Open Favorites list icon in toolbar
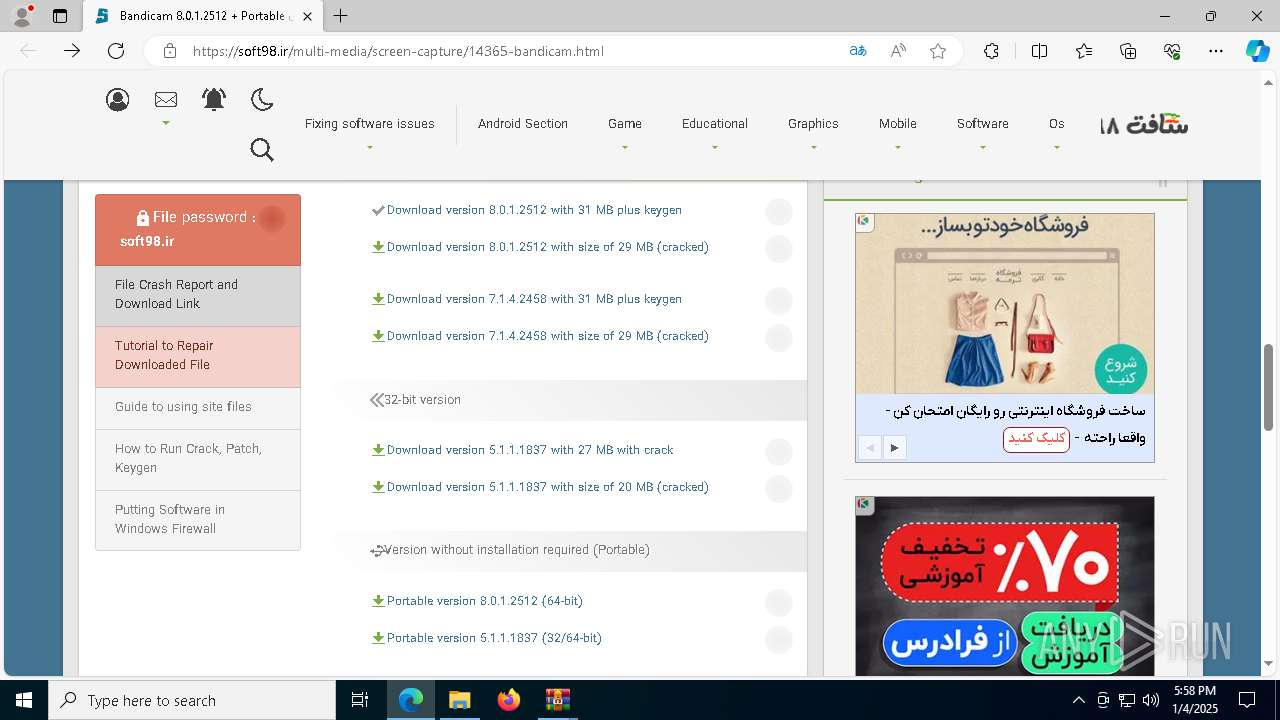 click(x=1084, y=51)
